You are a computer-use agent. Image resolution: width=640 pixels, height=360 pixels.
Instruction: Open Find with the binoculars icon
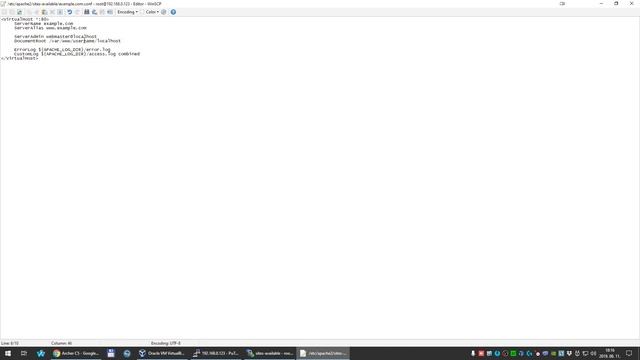tap(87, 12)
